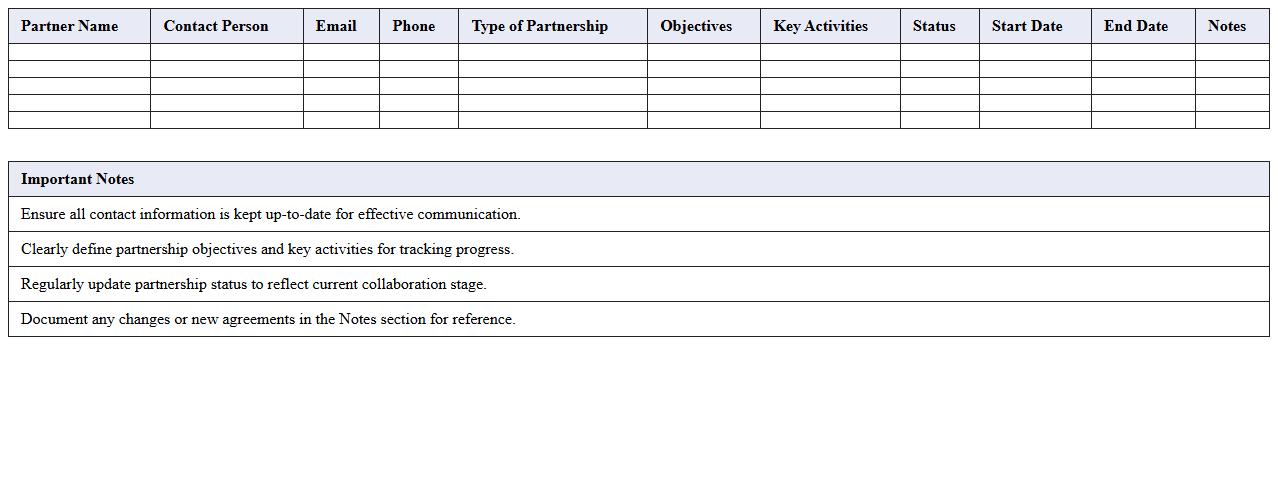1278x501 pixels.
Task: Click the Email column header
Action: click(x=336, y=26)
